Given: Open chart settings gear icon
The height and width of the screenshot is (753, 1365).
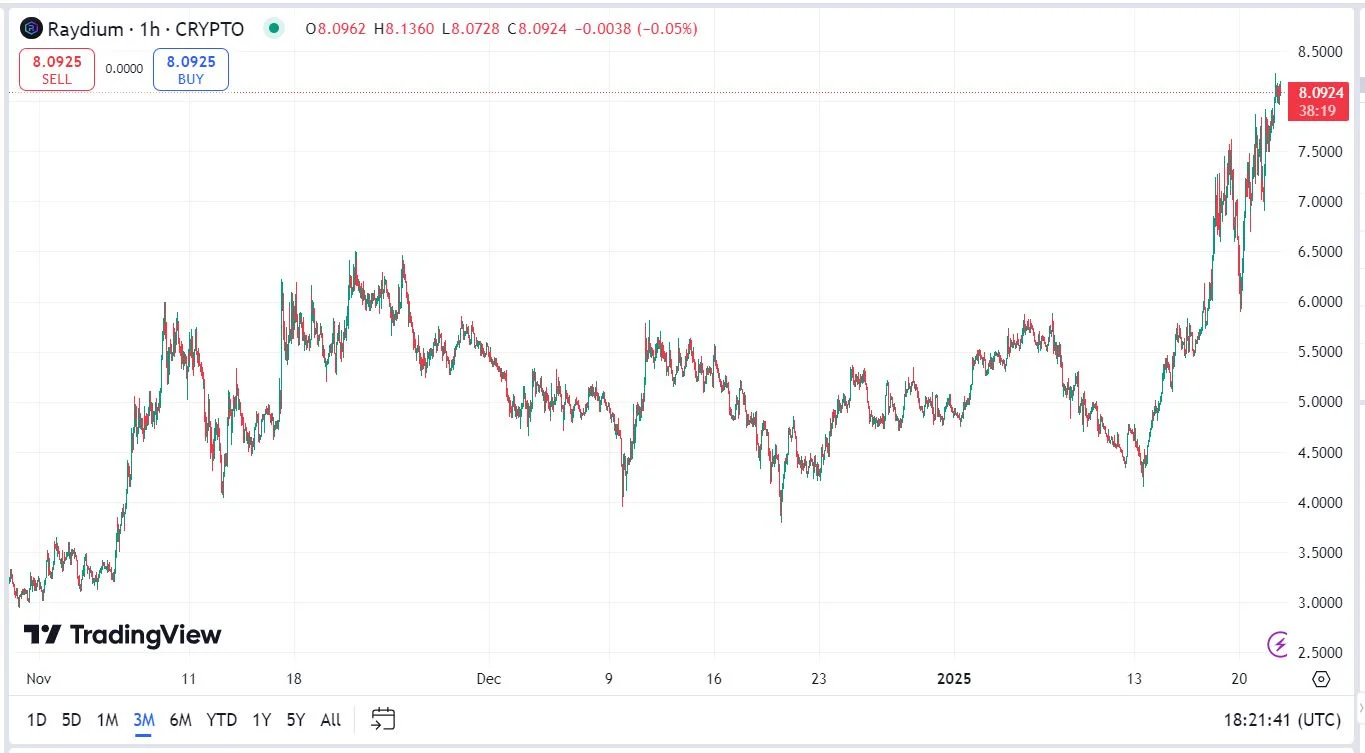Looking at the screenshot, I should 1321,679.
